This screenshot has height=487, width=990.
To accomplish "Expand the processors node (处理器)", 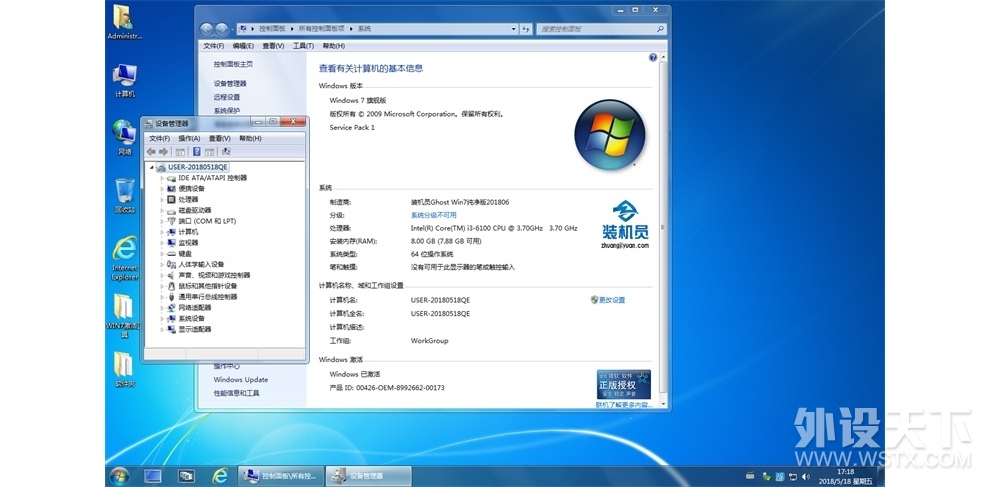I will click(x=162, y=200).
